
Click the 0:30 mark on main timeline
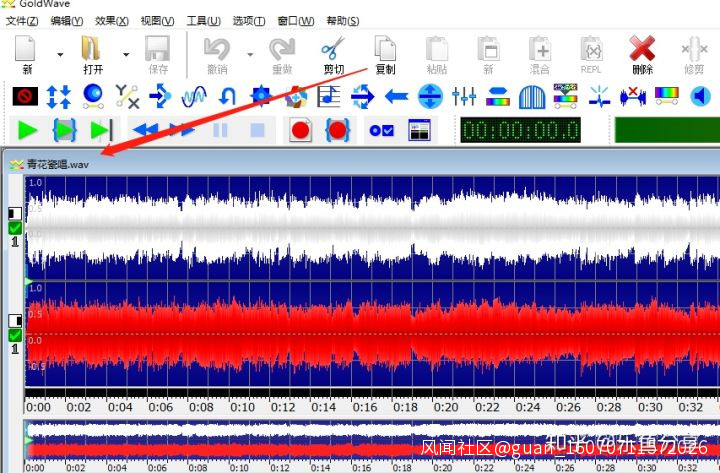click(x=650, y=407)
